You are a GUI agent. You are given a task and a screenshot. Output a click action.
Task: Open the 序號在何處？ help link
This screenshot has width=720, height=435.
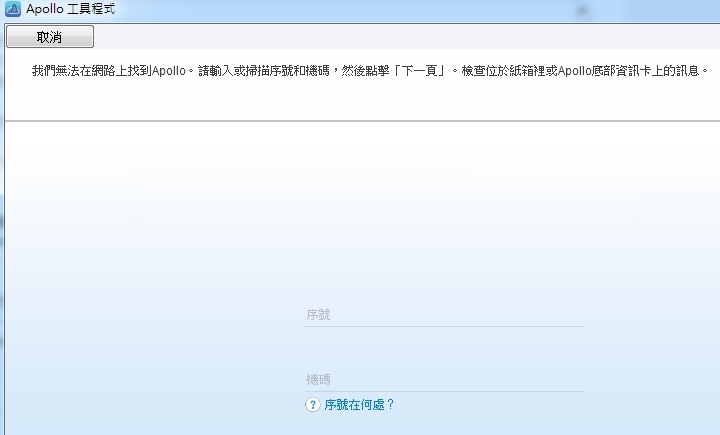(359, 405)
